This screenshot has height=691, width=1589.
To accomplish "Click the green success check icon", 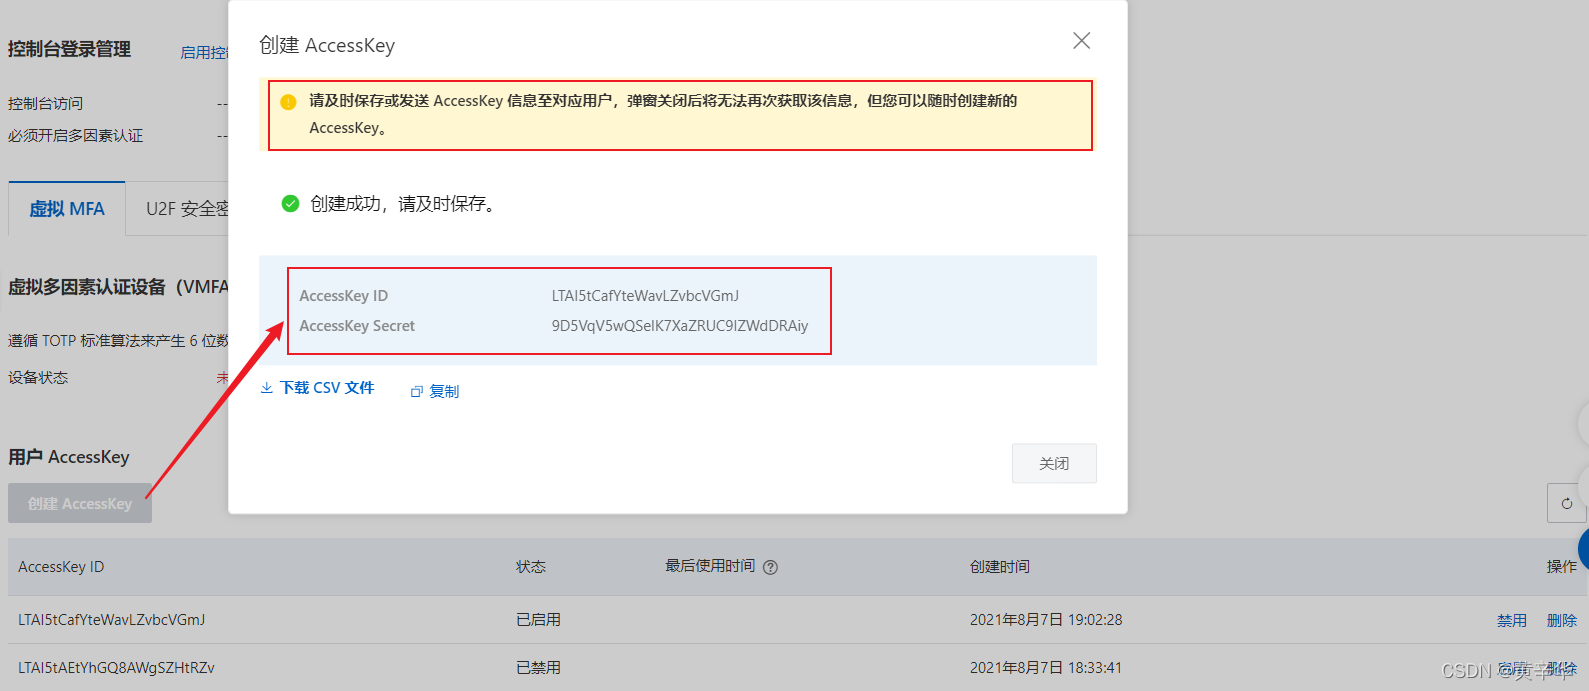I will (290, 204).
